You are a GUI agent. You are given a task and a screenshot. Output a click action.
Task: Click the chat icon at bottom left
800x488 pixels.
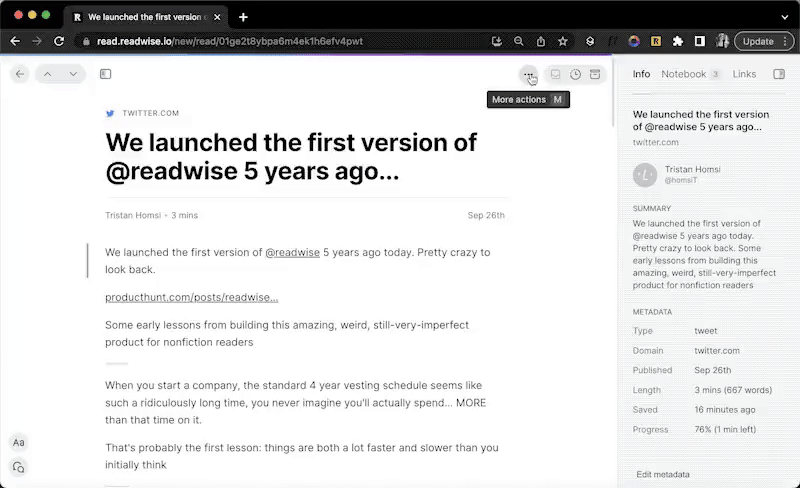pyautogui.click(x=18, y=467)
